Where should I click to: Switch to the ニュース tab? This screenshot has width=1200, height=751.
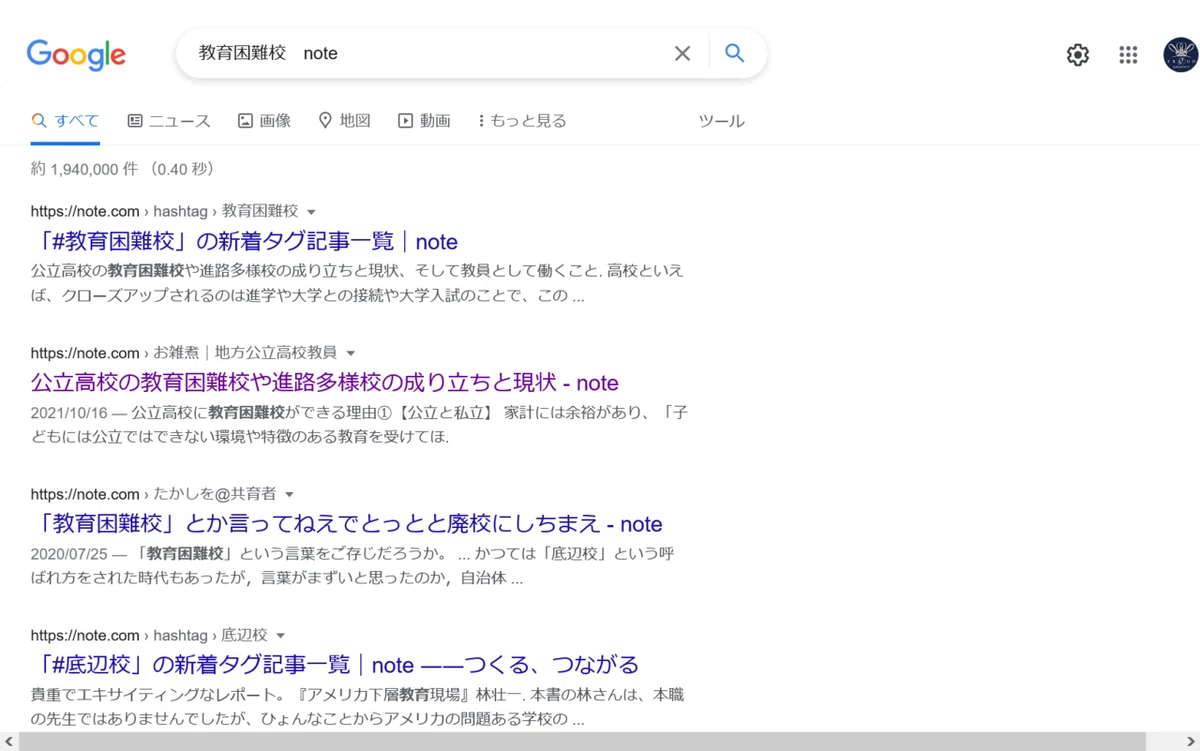[x=169, y=121]
